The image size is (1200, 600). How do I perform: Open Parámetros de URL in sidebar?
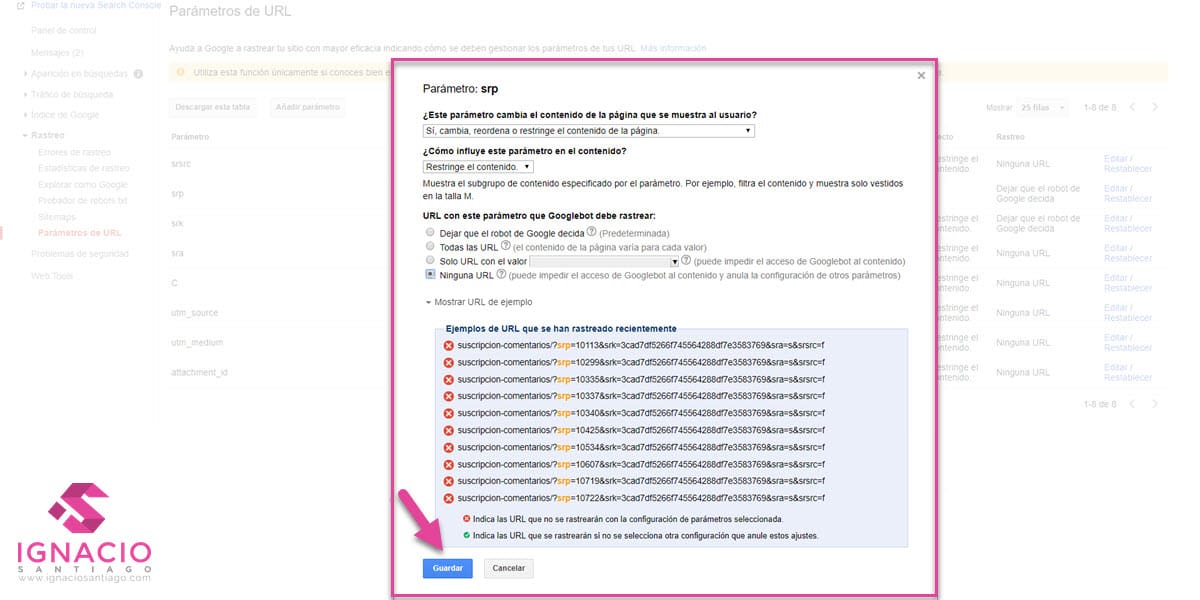80,233
